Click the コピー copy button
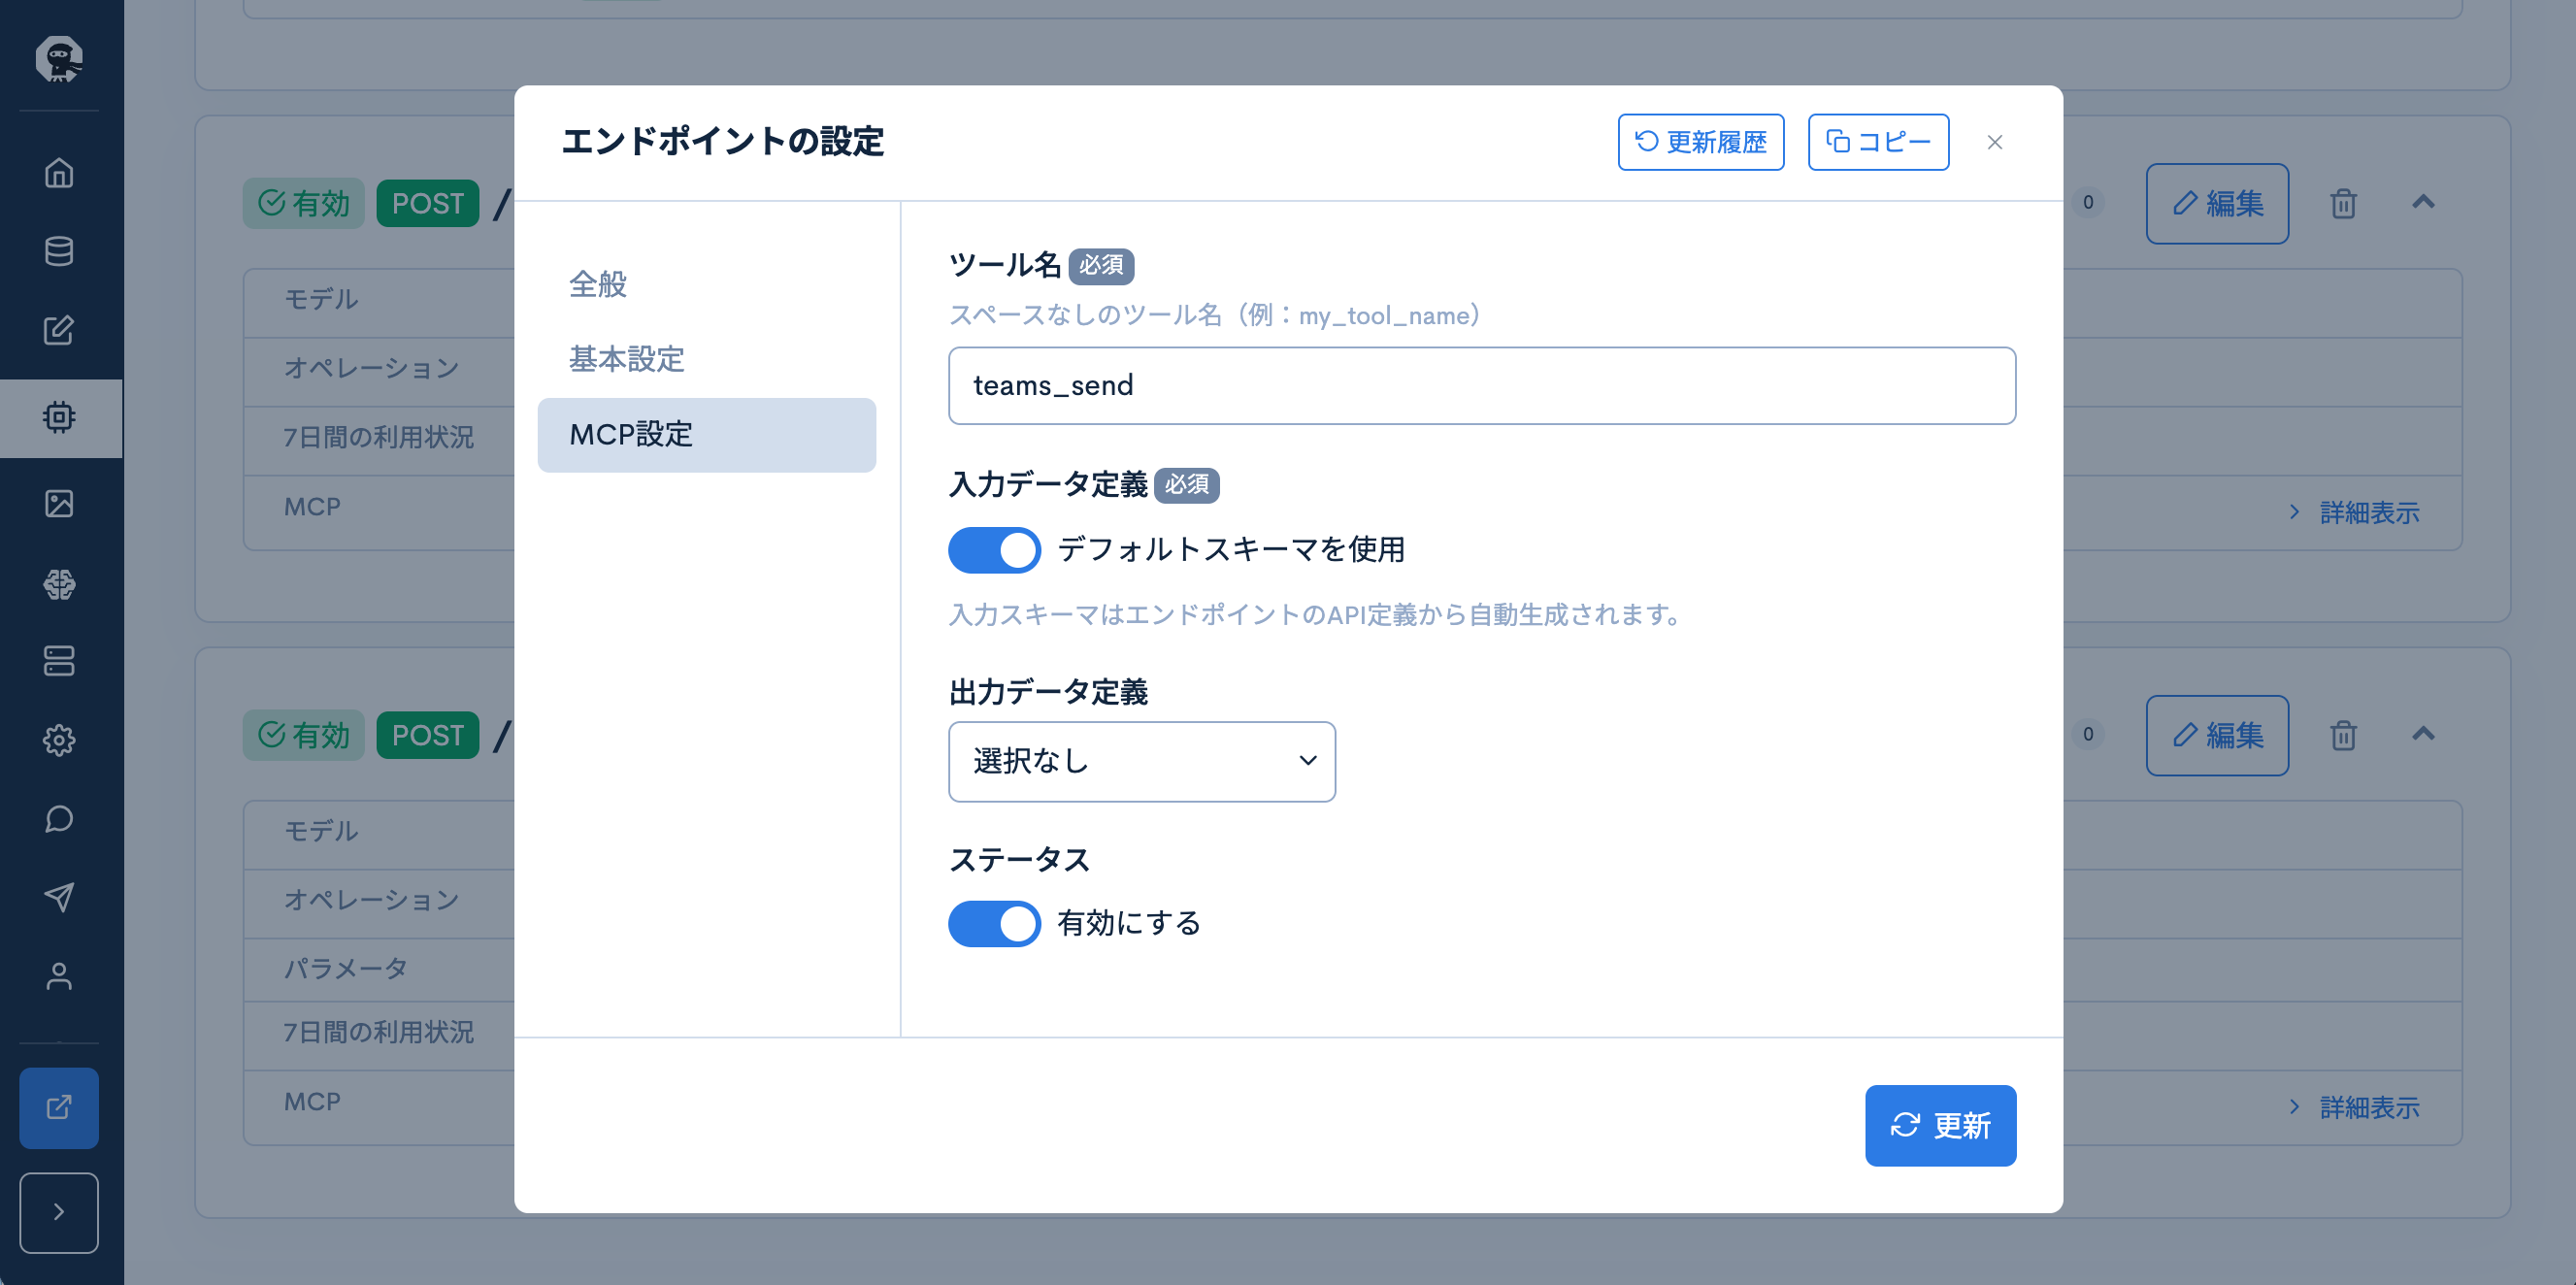2576x1285 pixels. 1878,142
